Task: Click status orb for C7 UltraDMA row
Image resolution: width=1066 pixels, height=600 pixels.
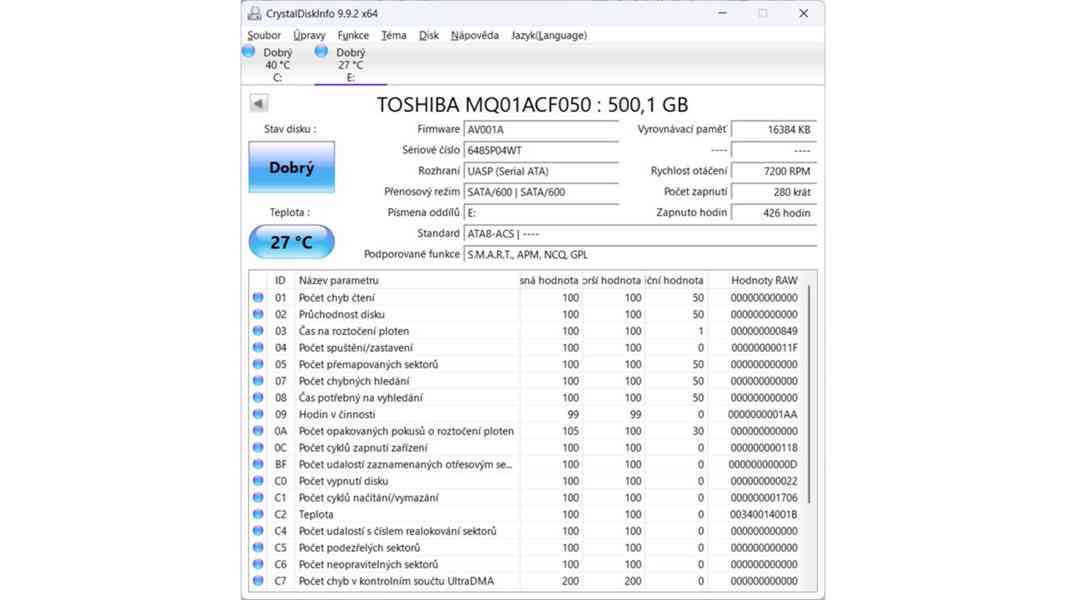Action: click(x=258, y=581)
